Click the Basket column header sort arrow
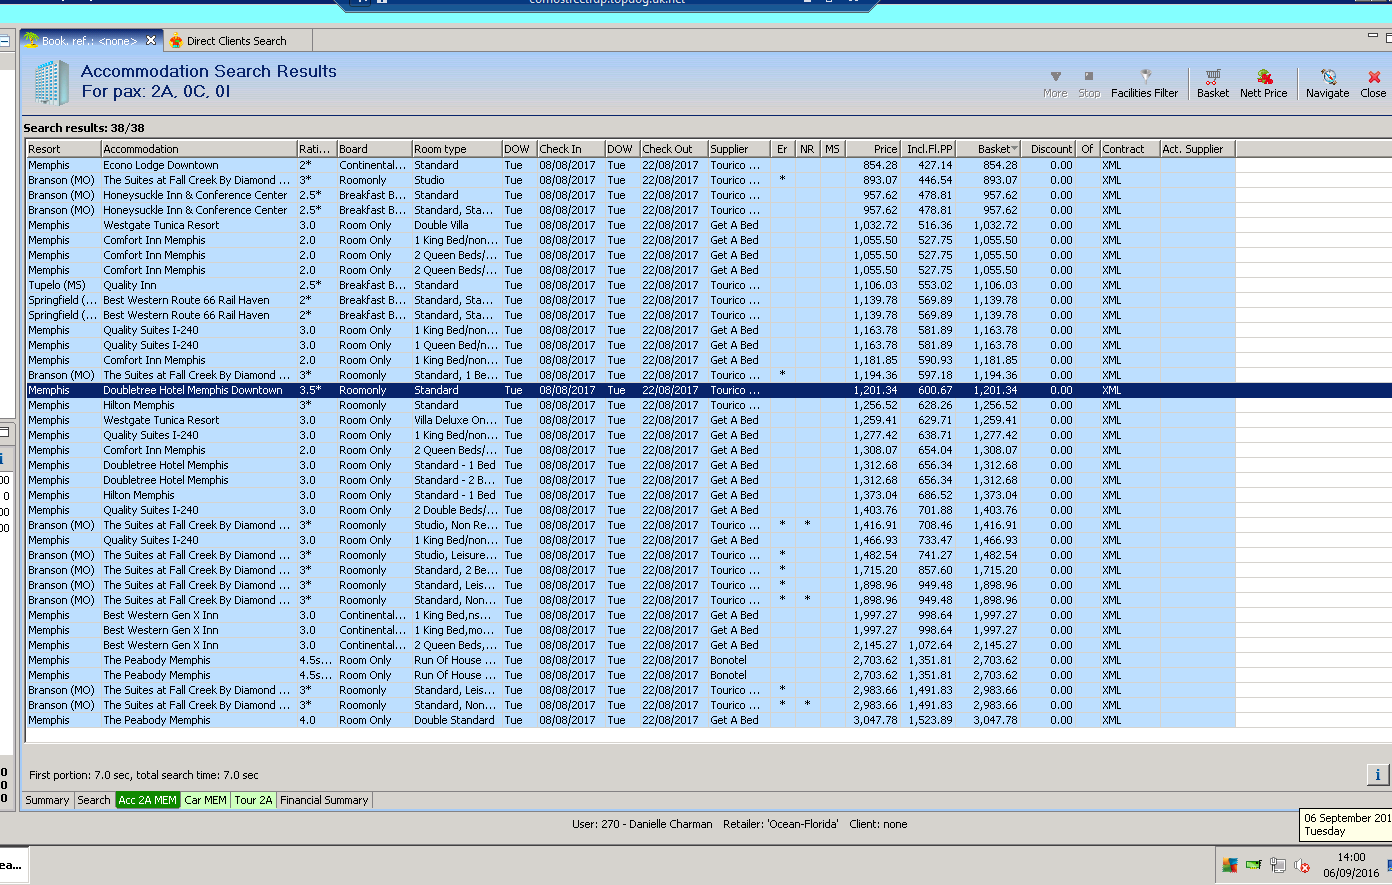The width and height of the screenshot is (1392, 885). click(x=1014, y=149)
